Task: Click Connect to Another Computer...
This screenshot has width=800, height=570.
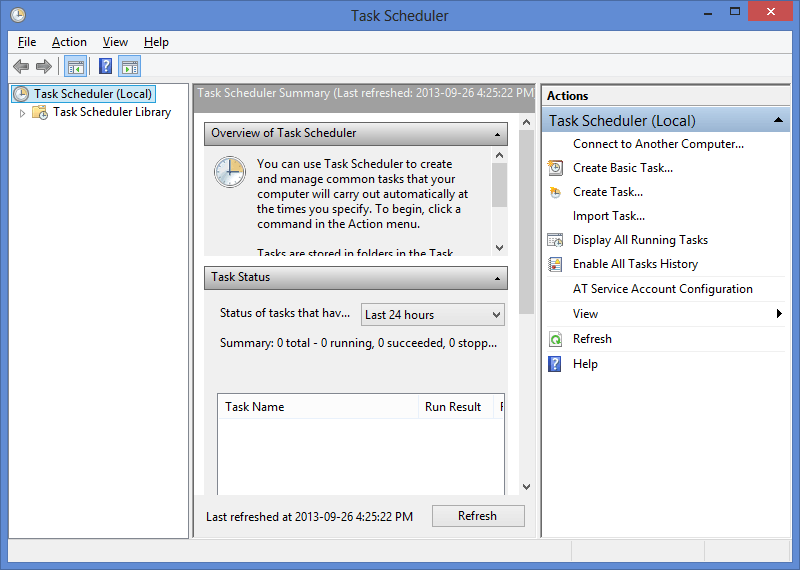Action: 658,144
